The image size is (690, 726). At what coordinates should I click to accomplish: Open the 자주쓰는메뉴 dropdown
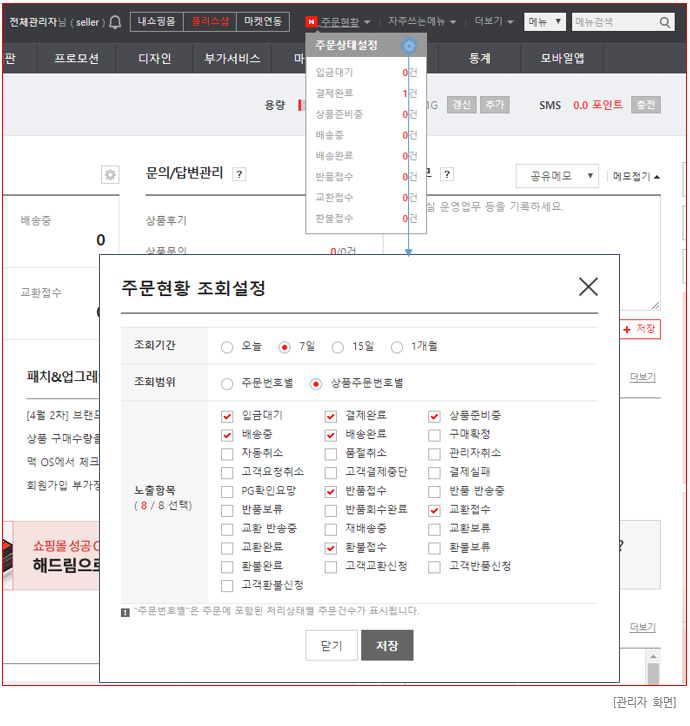(421, 22)
